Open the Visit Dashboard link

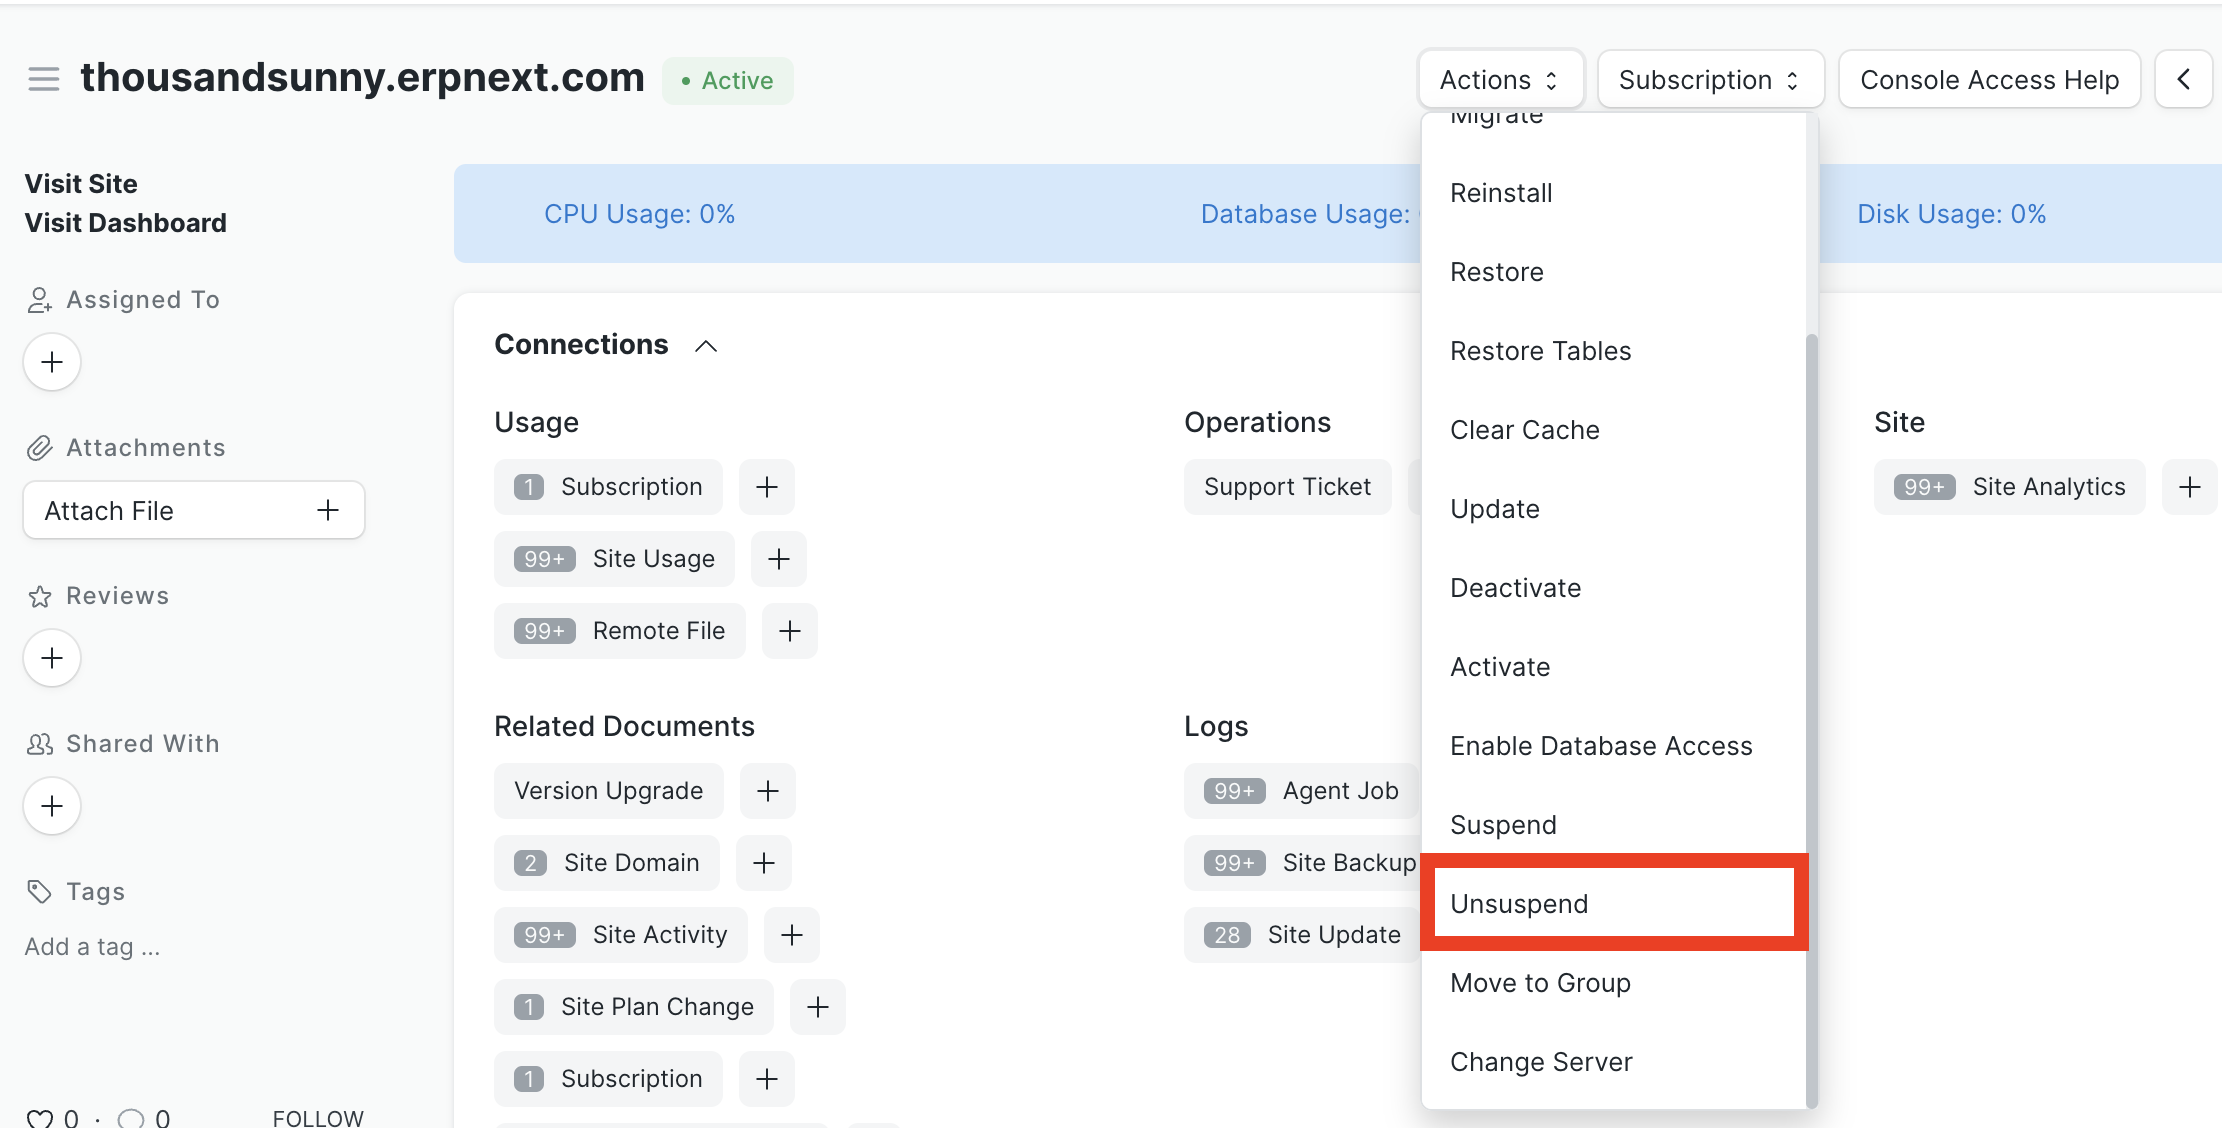(x=126, y=222)
